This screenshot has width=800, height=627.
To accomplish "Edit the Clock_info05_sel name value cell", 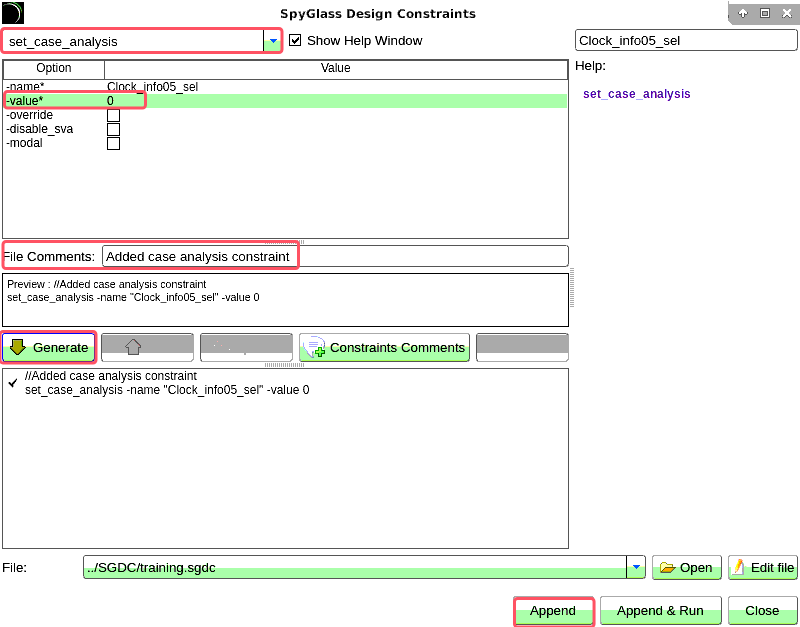I will pos(337,87).
